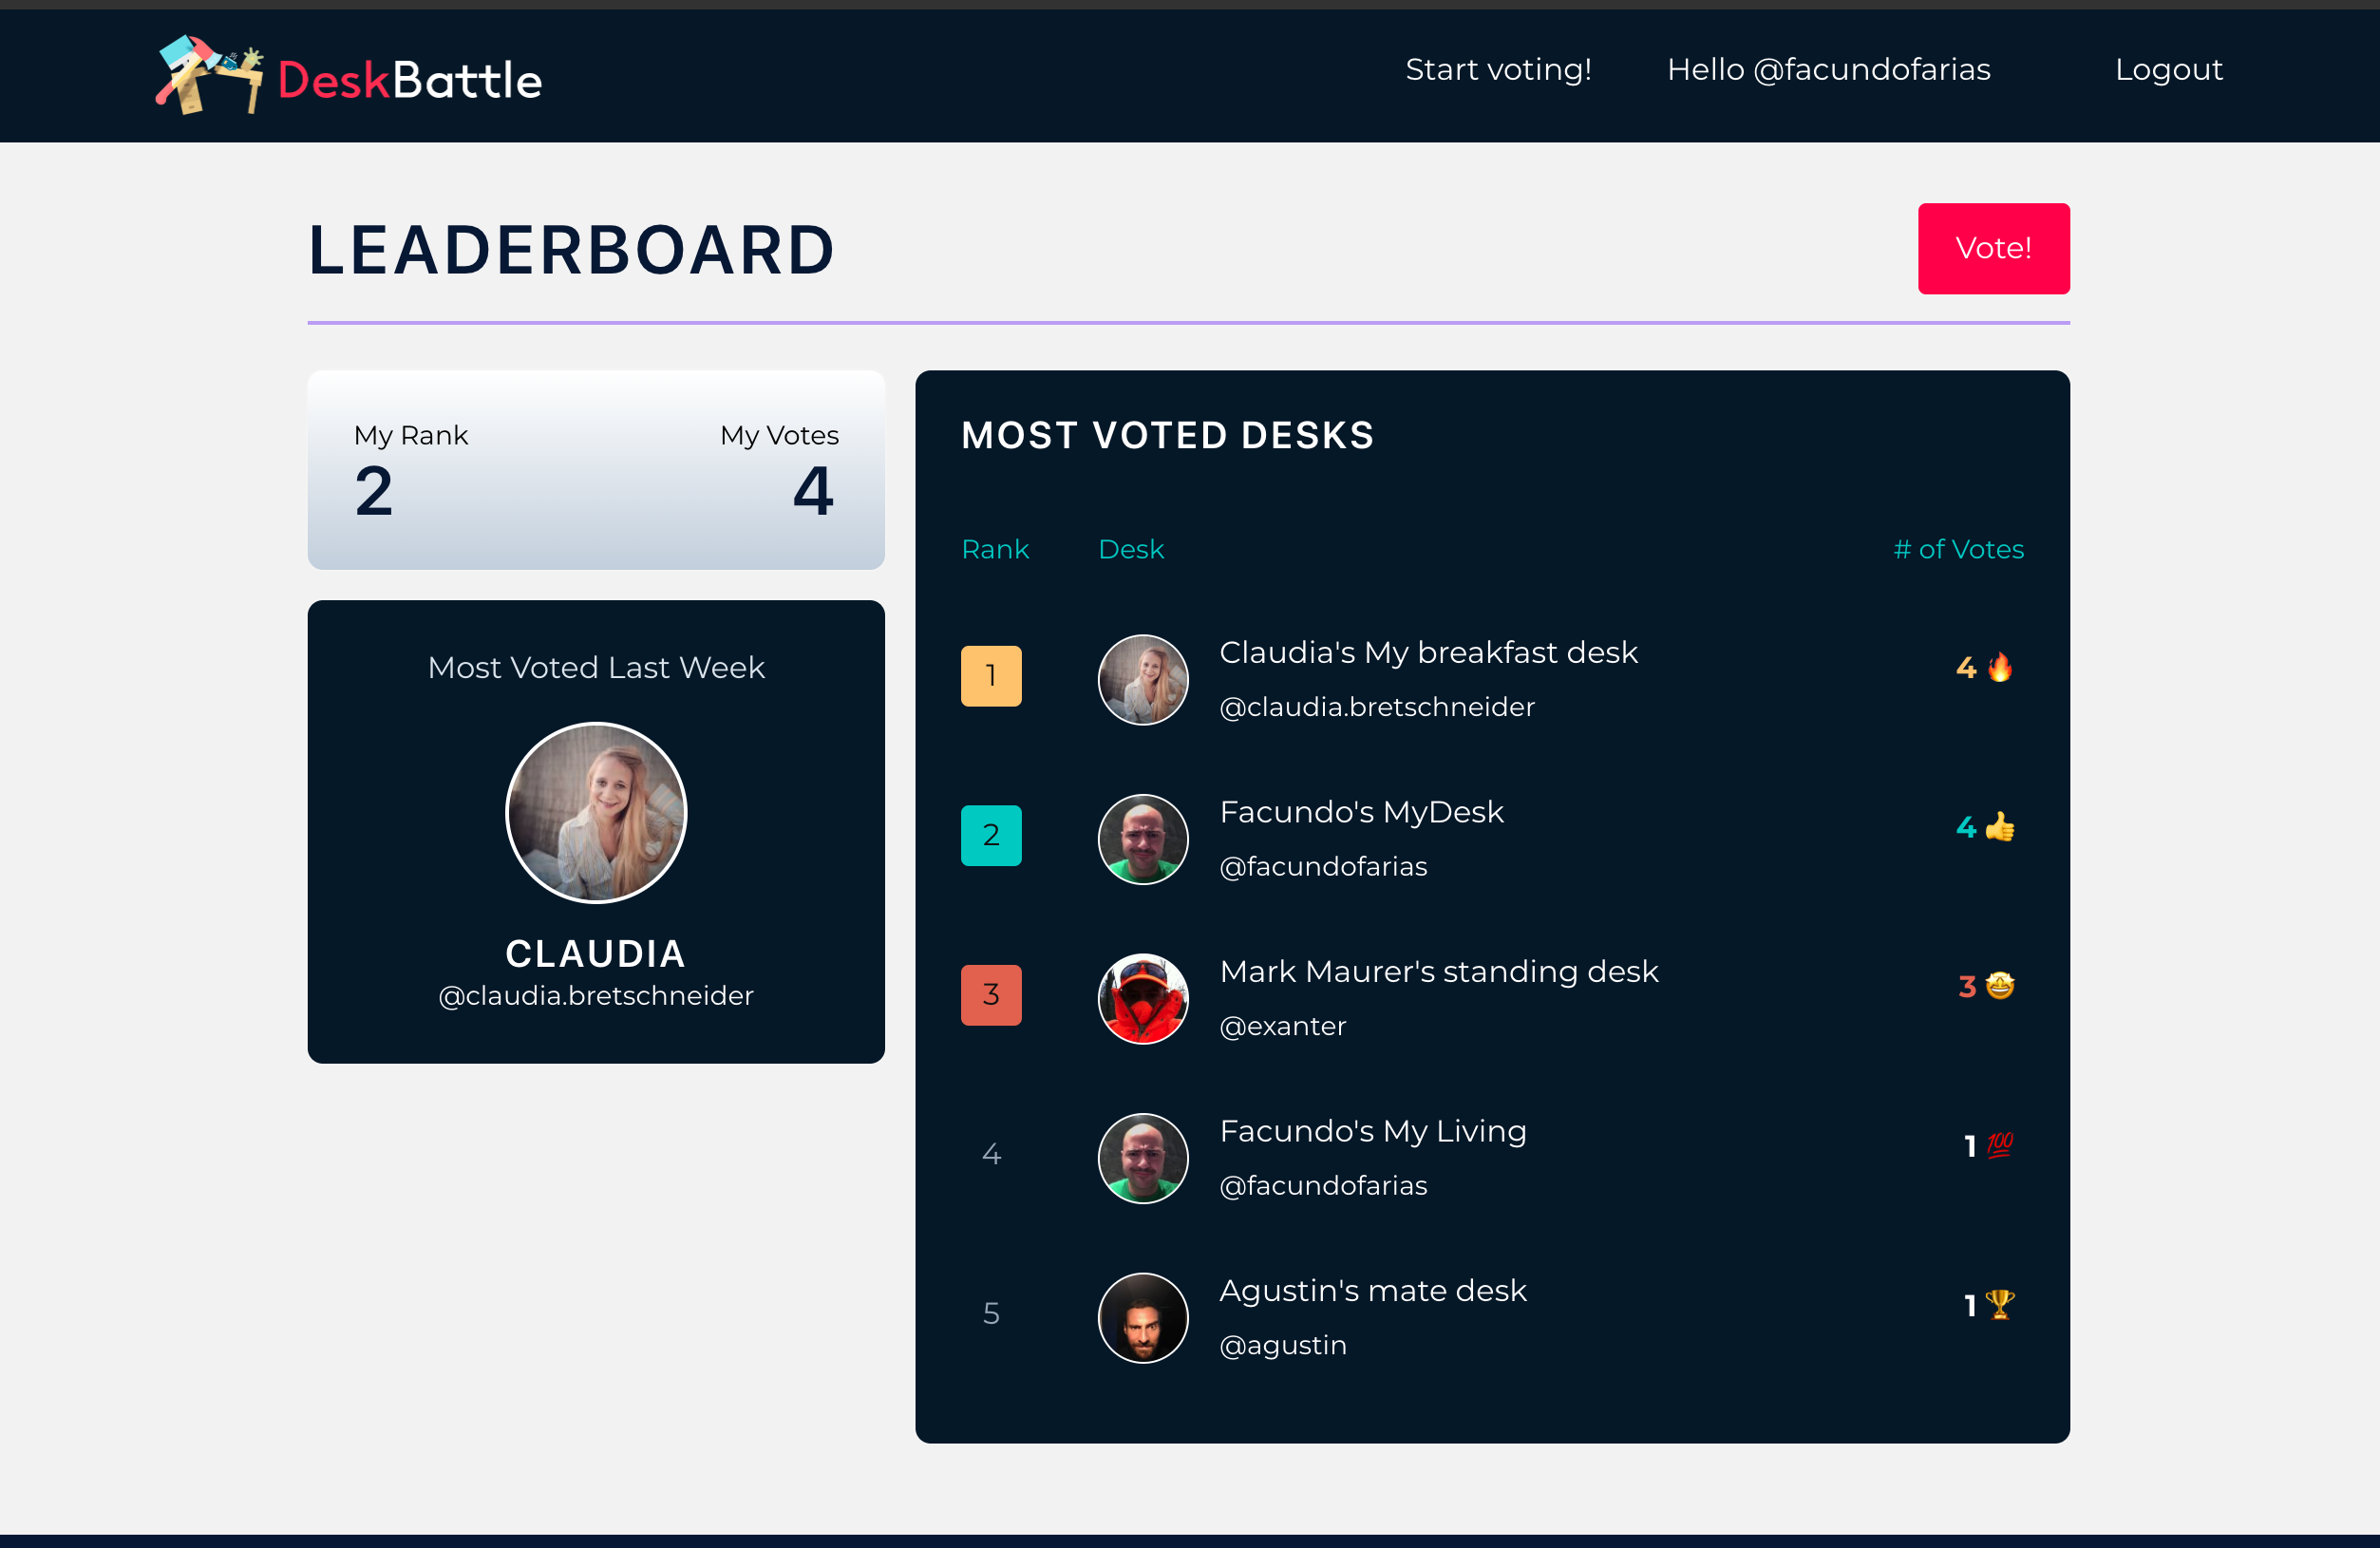The image size is (2380, 1548).
Task: Click the LEADERBOARD page title
Action: pyautogui.click(x=571, y=250)
